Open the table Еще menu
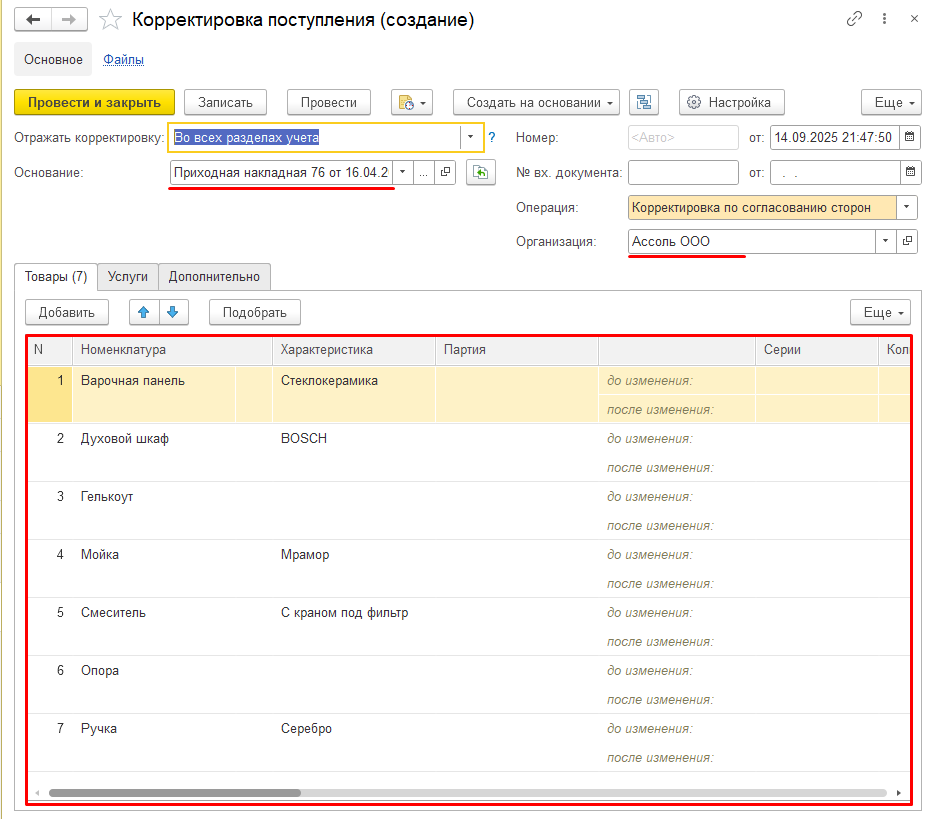The width and height of the screenshot is (935, 819). coord(880,312)
